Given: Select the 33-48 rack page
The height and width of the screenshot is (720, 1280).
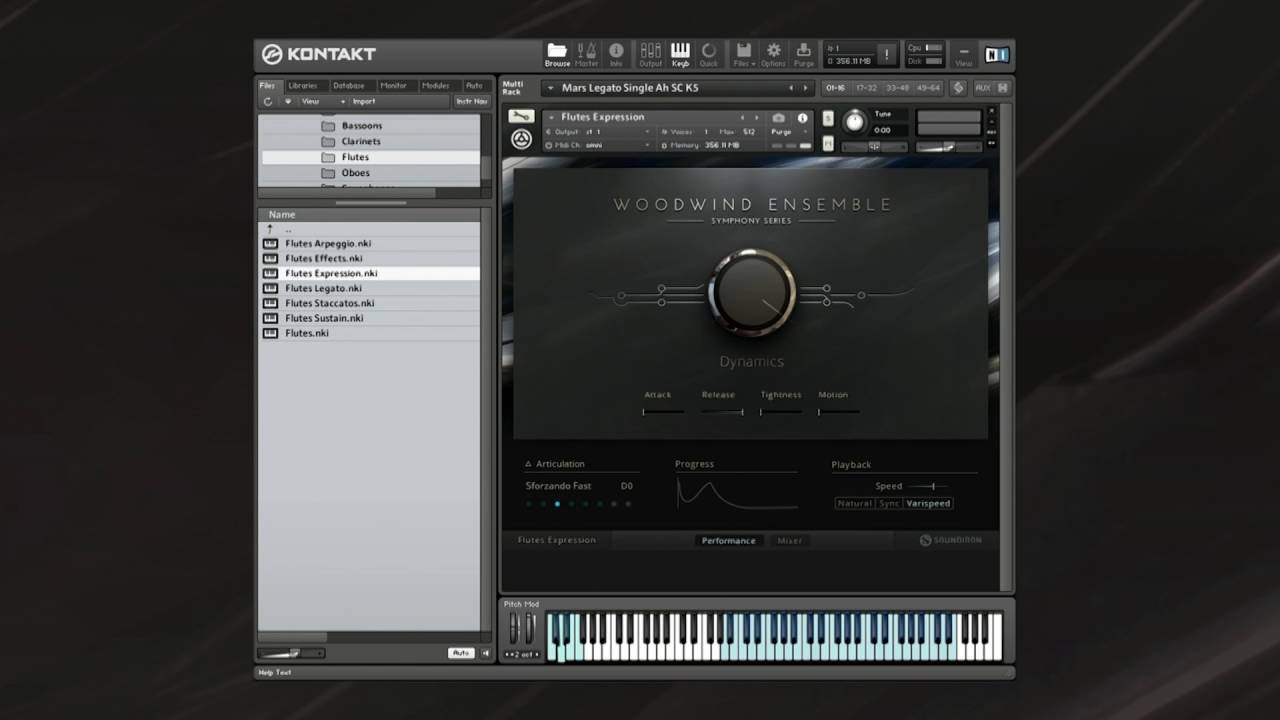Looking at the screenshot, I should 898,88.
